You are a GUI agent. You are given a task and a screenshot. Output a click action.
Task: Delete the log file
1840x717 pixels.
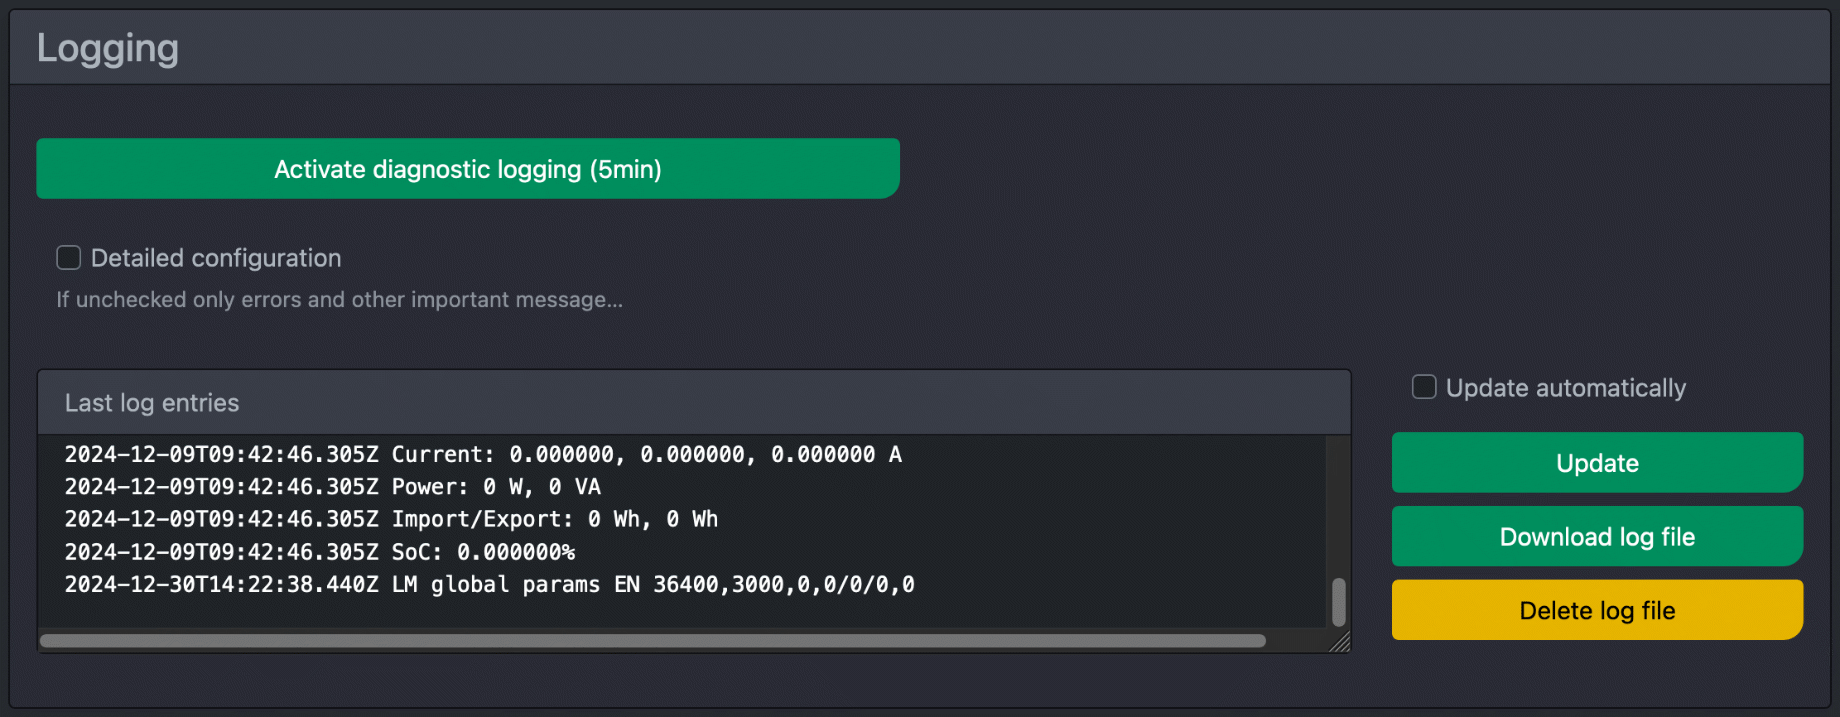(x=1595, y=610)
